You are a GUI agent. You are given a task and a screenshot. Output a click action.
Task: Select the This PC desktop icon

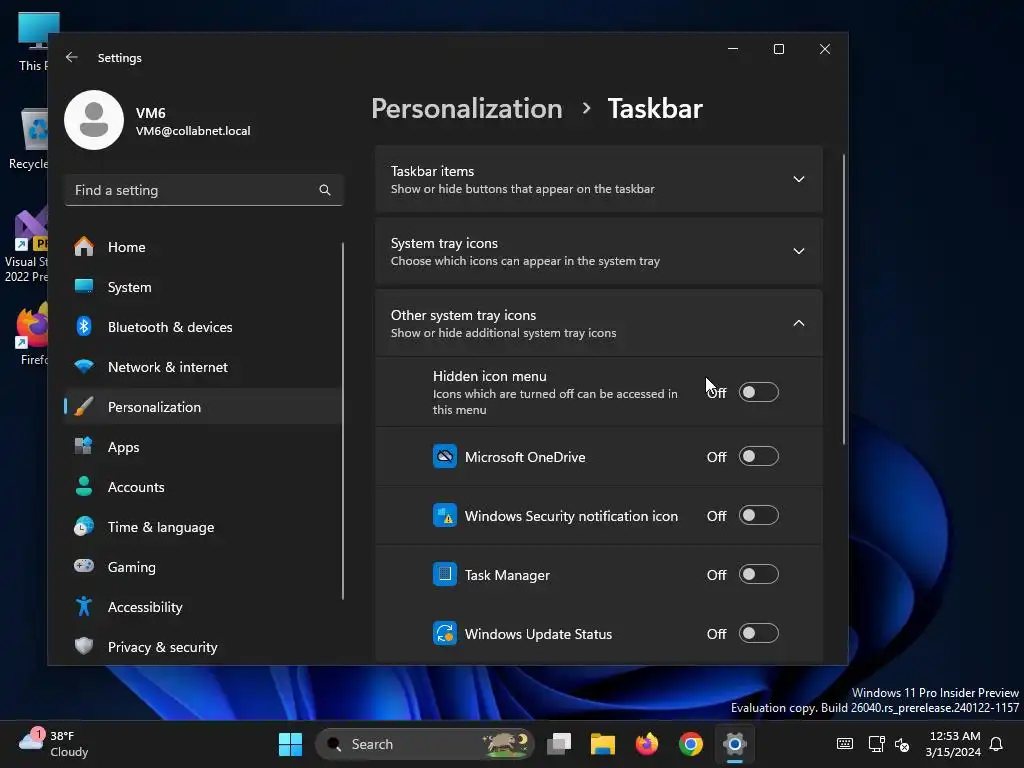(x=33, y=42)
